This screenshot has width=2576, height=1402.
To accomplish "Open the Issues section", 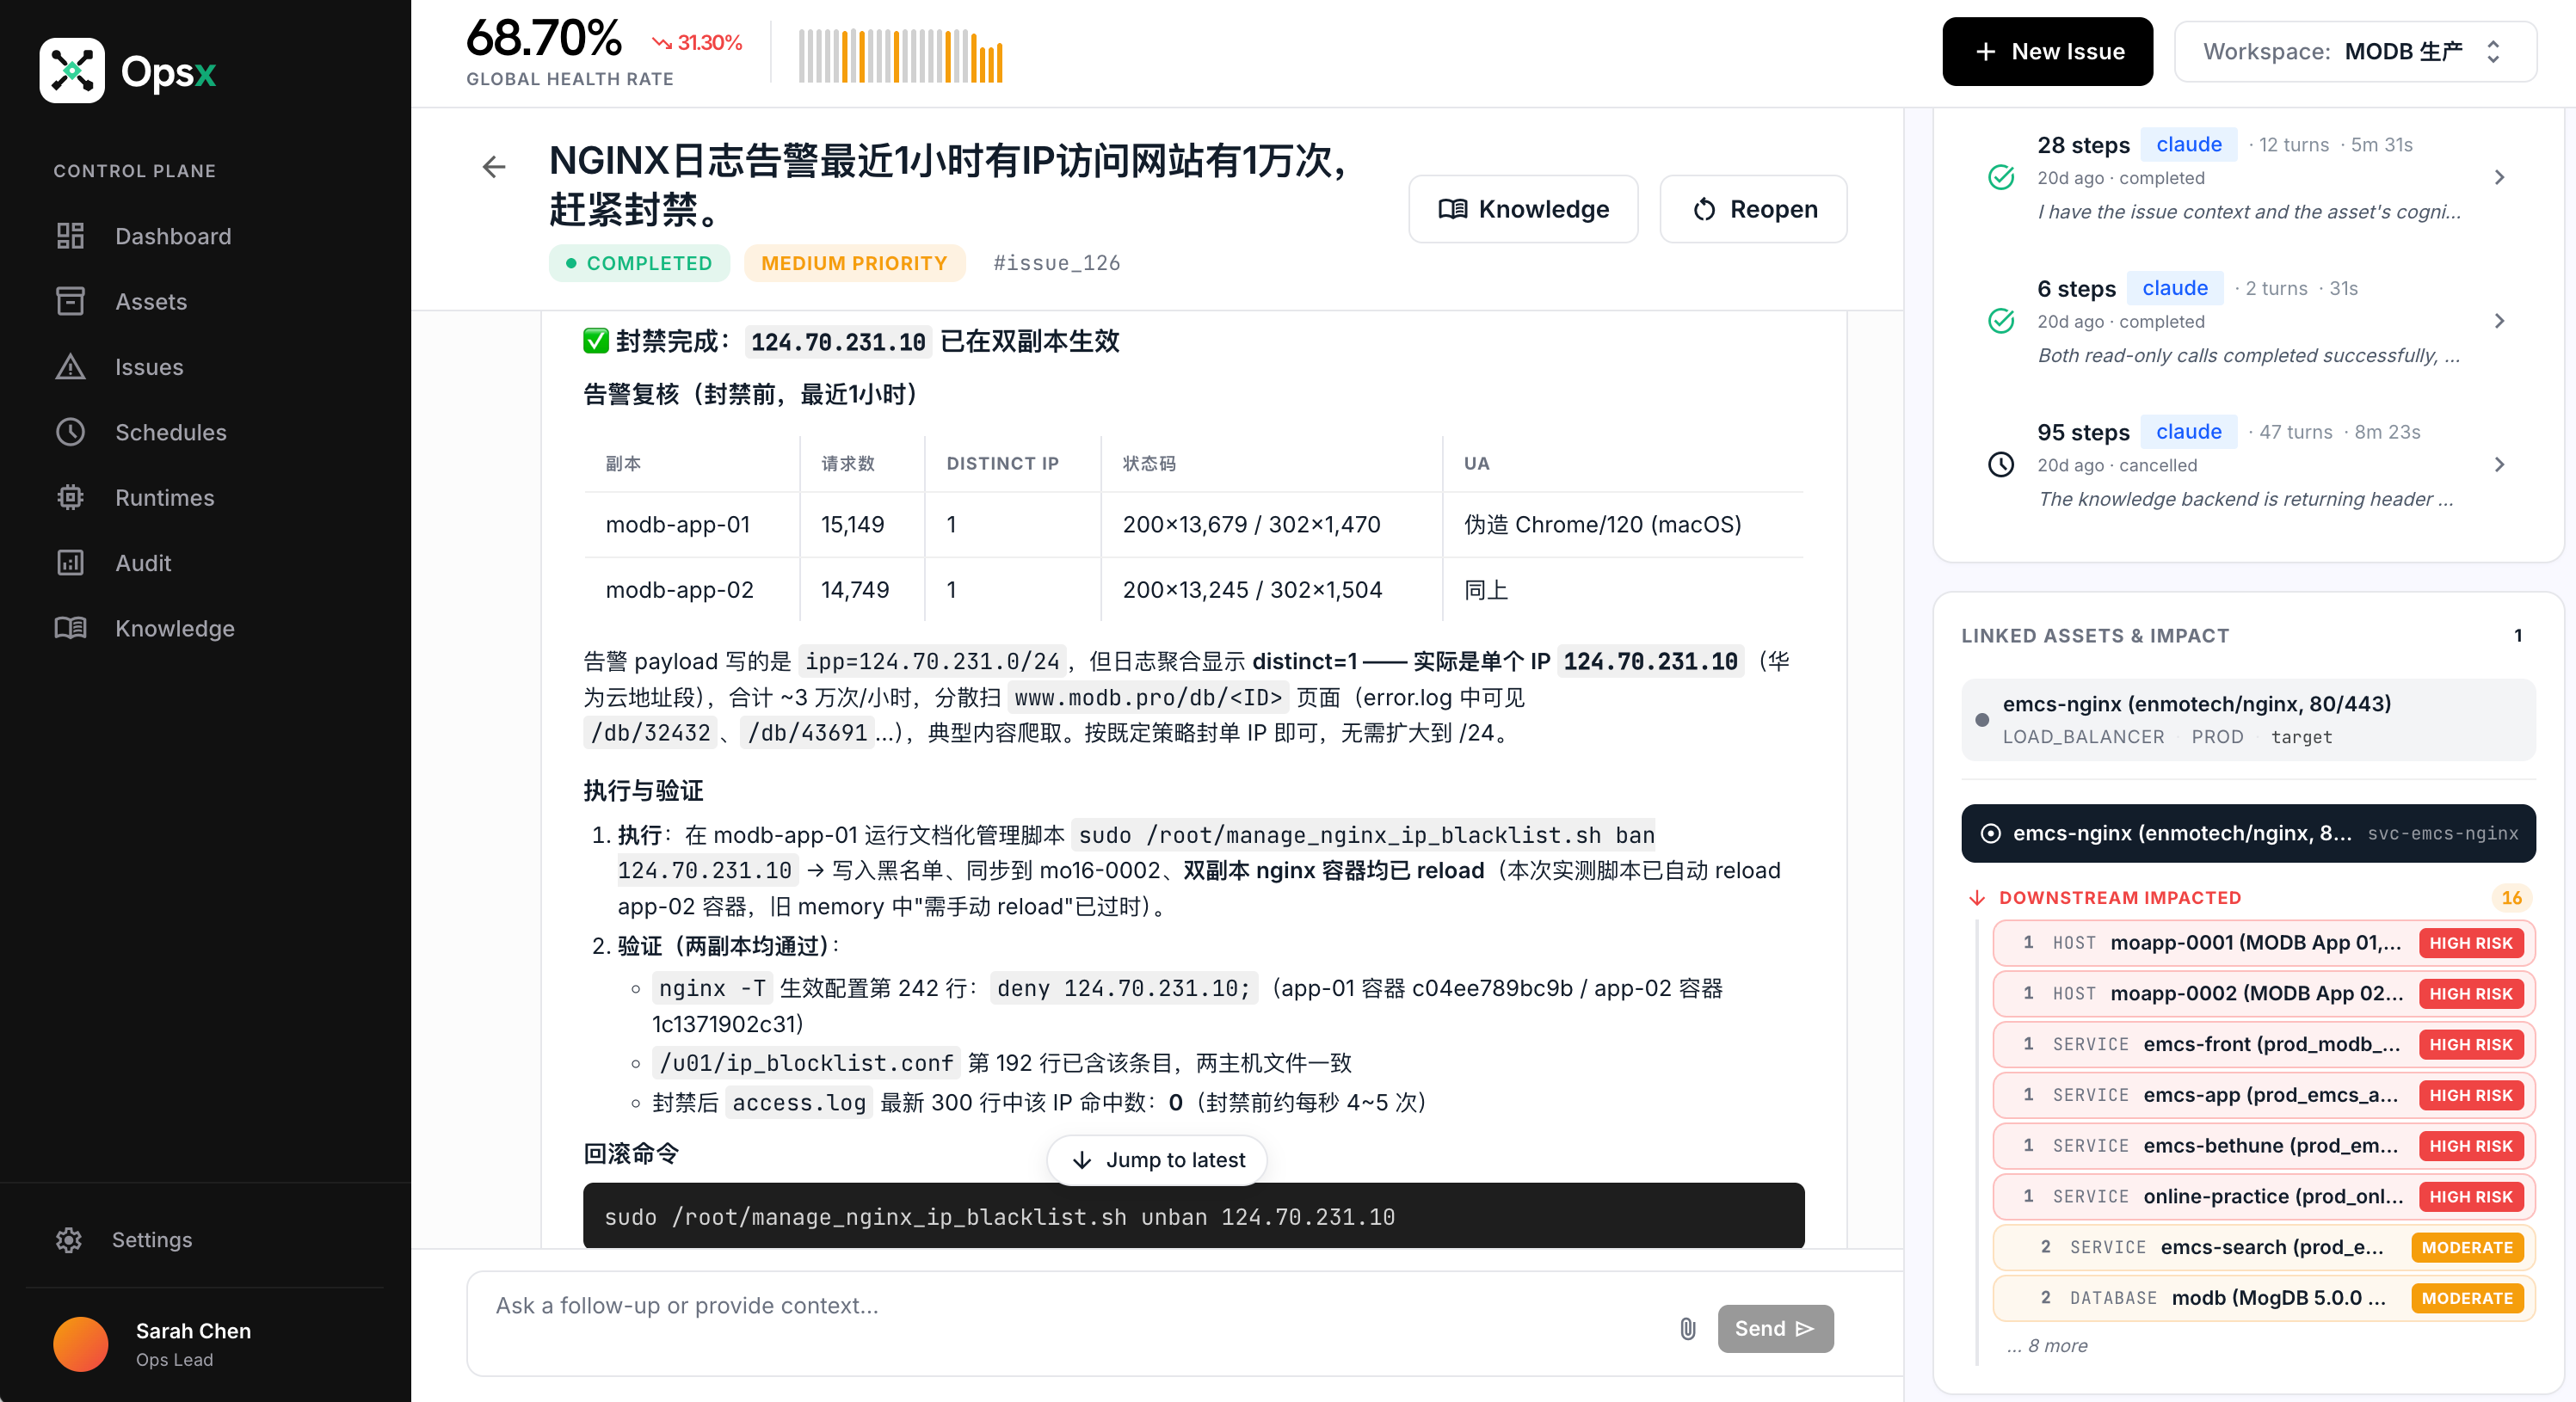I will pyautogui.click(x=149, y=367).
